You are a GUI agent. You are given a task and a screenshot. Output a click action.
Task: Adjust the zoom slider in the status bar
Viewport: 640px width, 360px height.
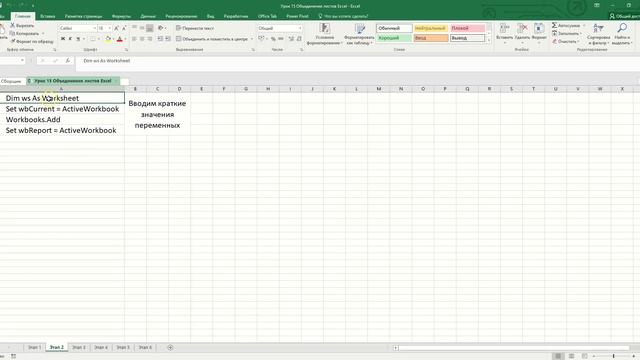tap(613, 356)
